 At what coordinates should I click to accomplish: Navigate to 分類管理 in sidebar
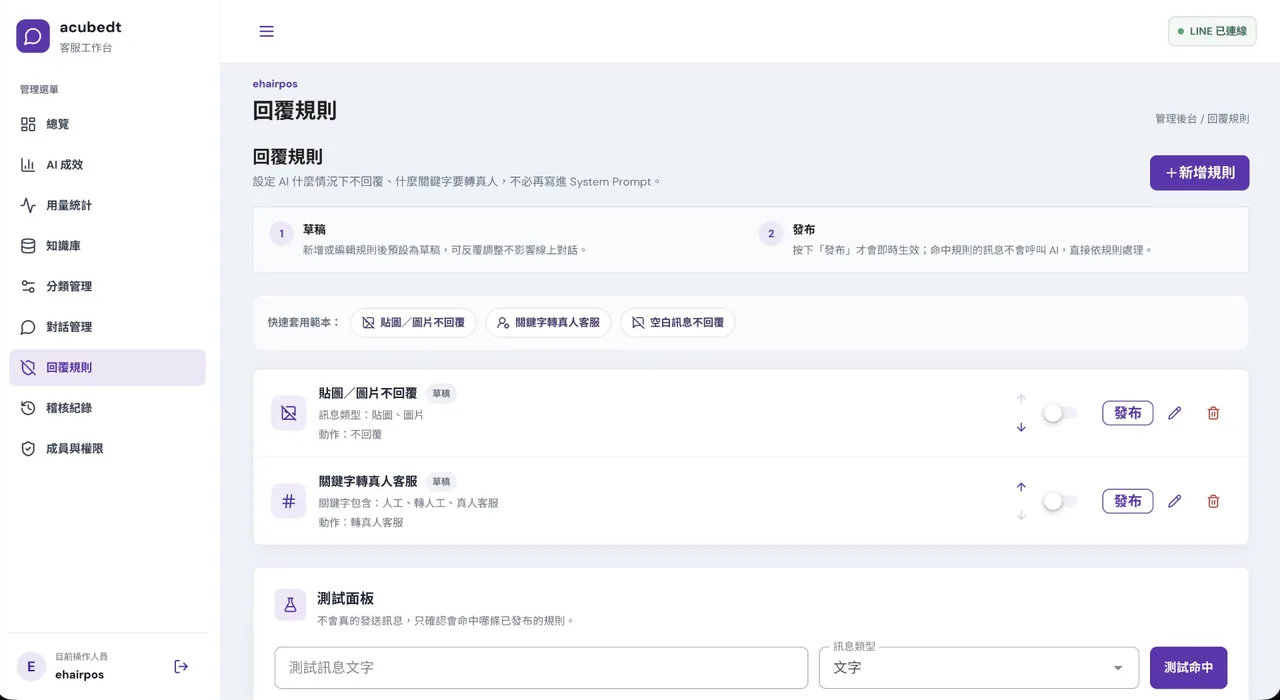(x=107, y=286)
